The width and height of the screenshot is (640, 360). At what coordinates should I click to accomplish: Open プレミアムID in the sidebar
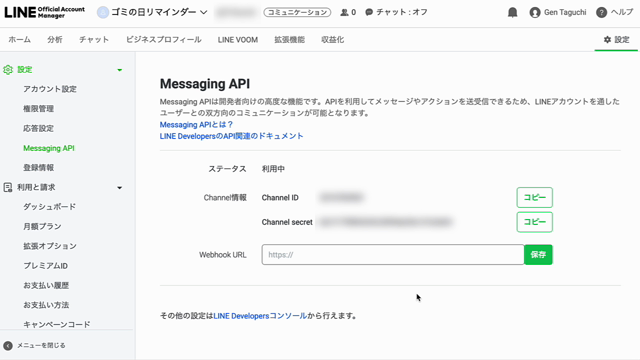45,266
